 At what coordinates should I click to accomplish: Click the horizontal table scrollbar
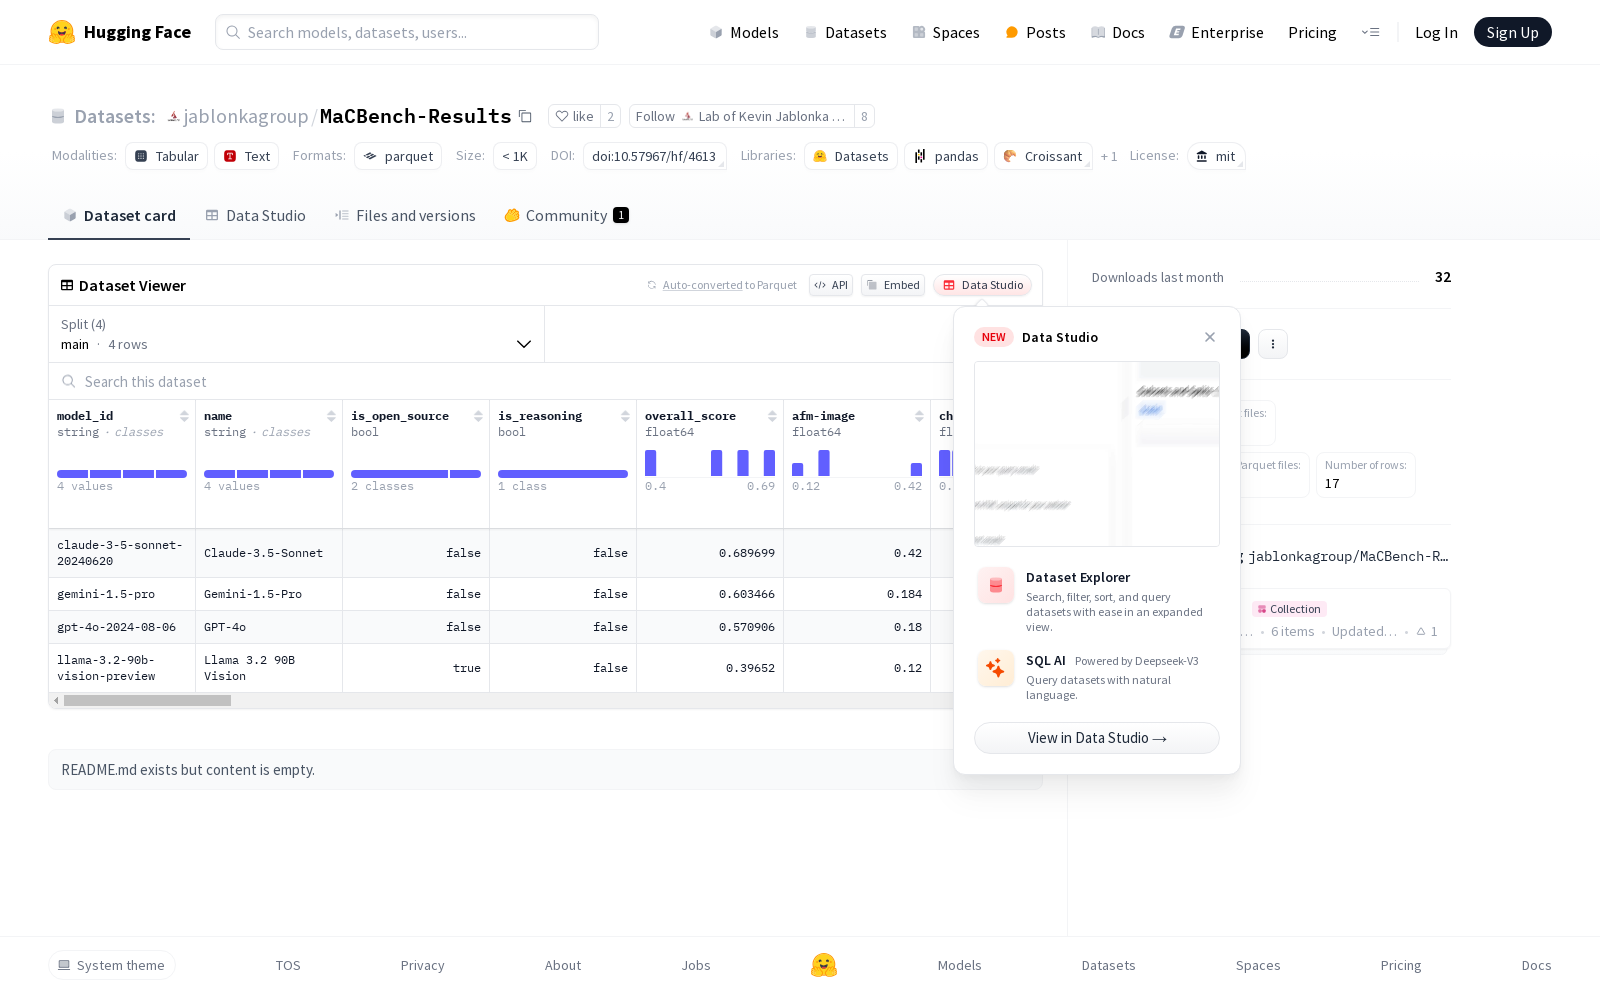147,701
